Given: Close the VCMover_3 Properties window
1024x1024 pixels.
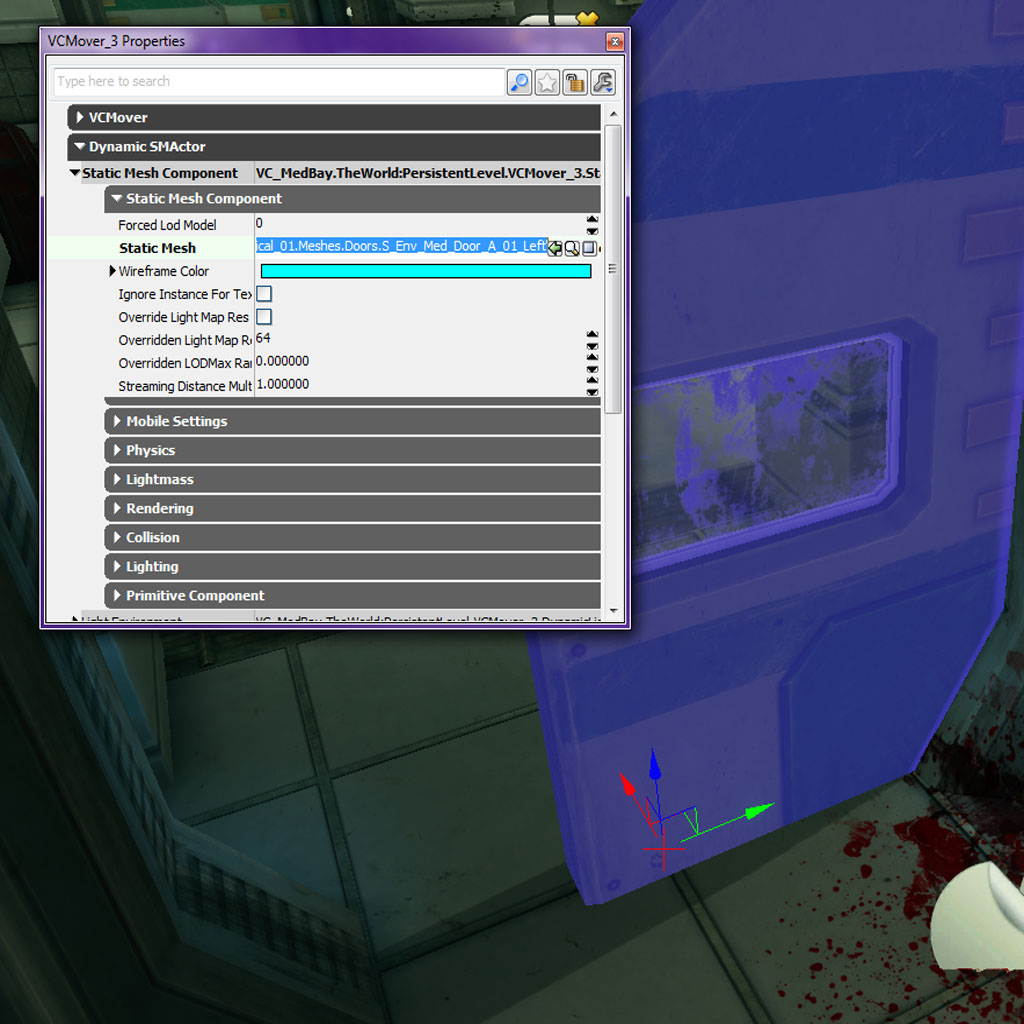Looking at the screenshot, I should click(x=615, y=42).
